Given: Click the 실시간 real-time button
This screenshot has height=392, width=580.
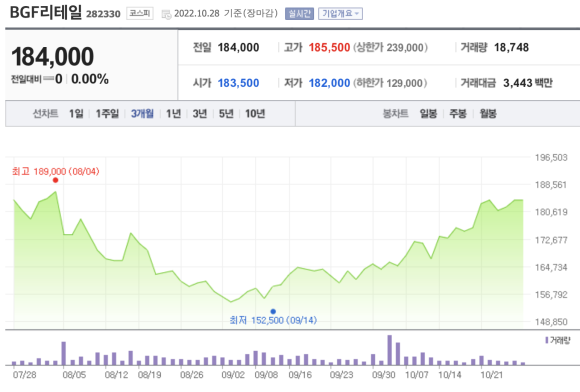Looking at the screenshot, I should 299,14.
